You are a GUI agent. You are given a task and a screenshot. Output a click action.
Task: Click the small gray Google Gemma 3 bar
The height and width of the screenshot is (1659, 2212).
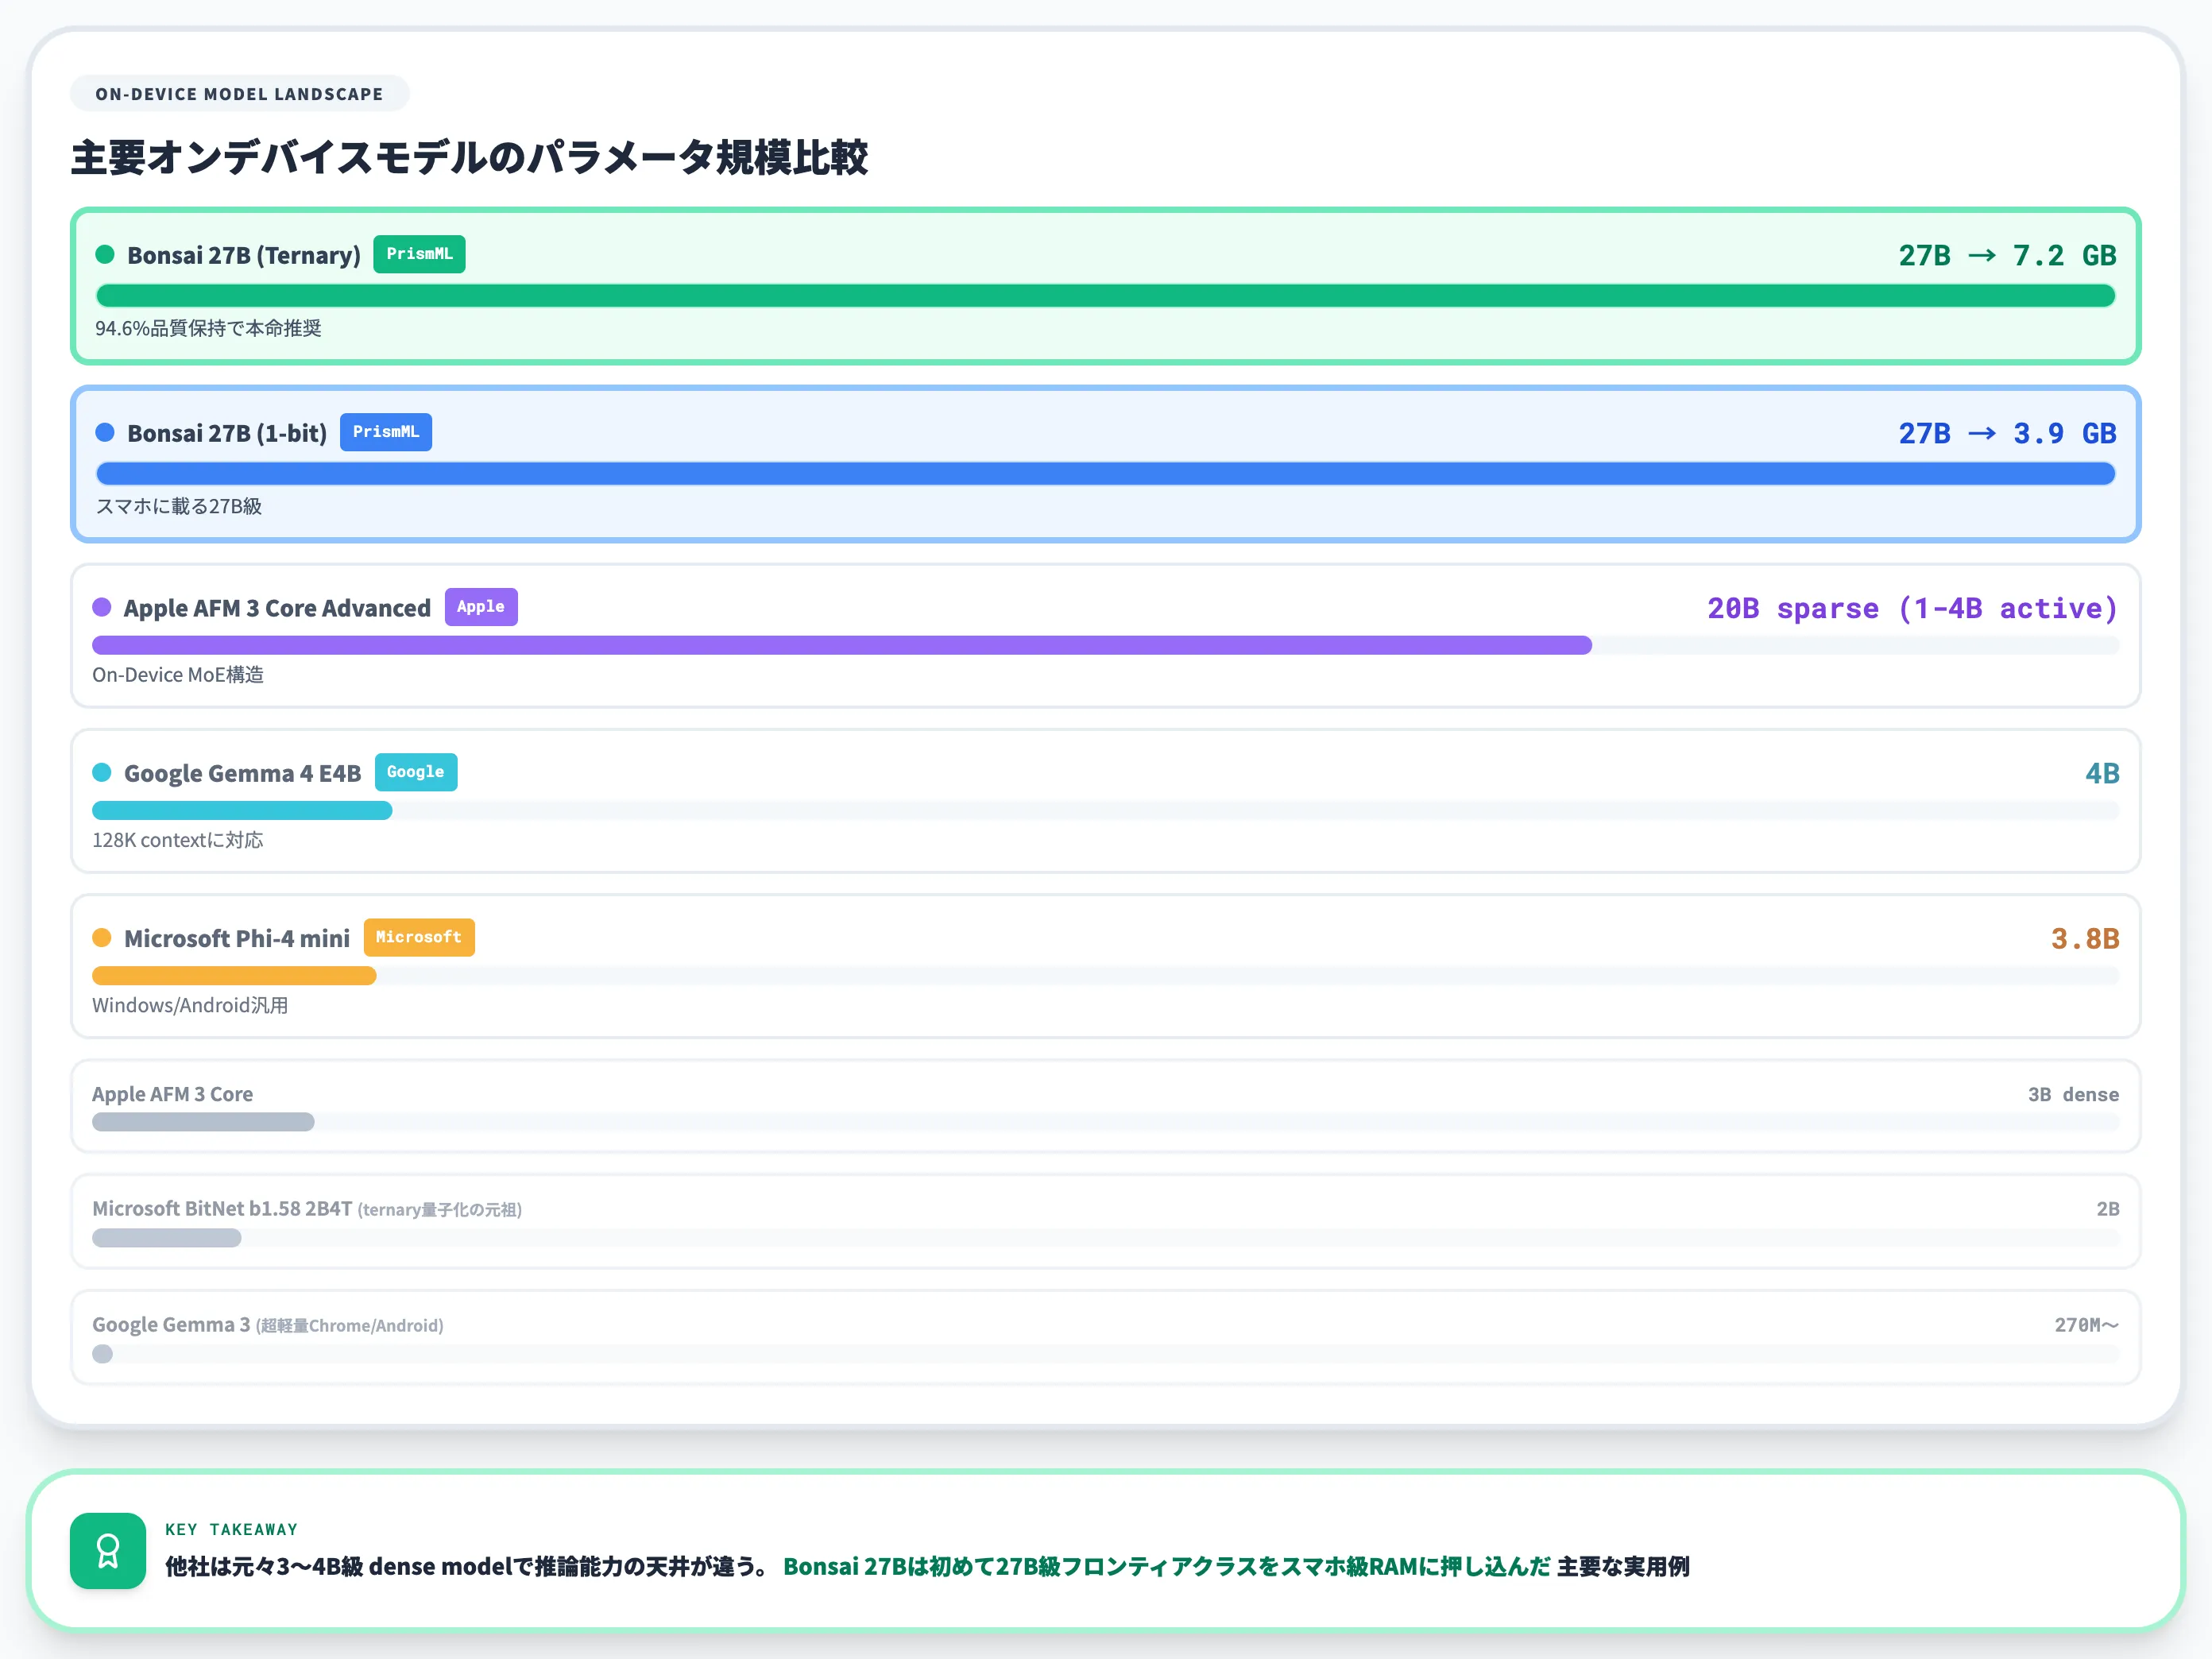click(102, 1354)
